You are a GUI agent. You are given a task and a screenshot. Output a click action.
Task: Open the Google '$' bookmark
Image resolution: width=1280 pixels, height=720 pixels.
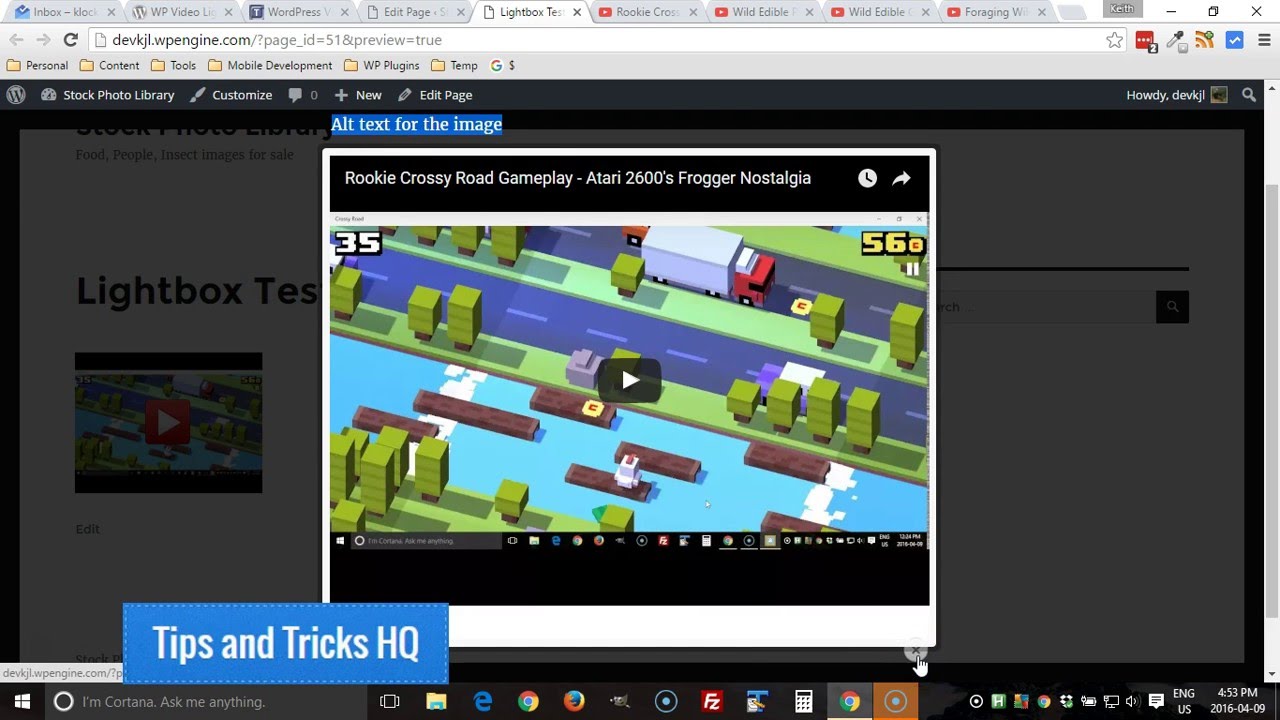tap(503, 66)
